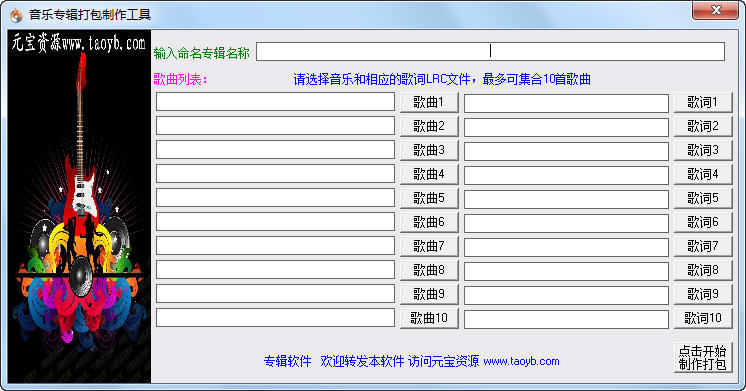Click the 歌词3 button
The image size is (746, 391).
(703, 150)
